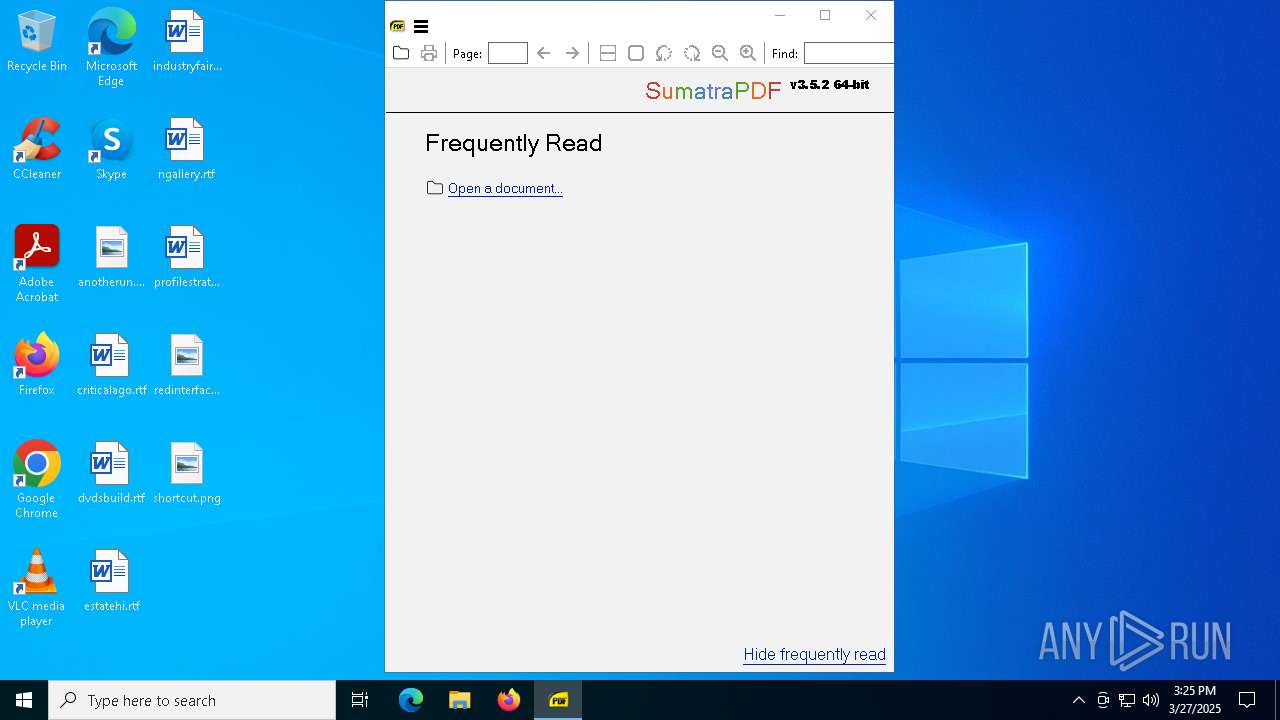Open Task View from the taskbar
The width and height of the screenshot is (1280, 720).
(x=360, y=700)
